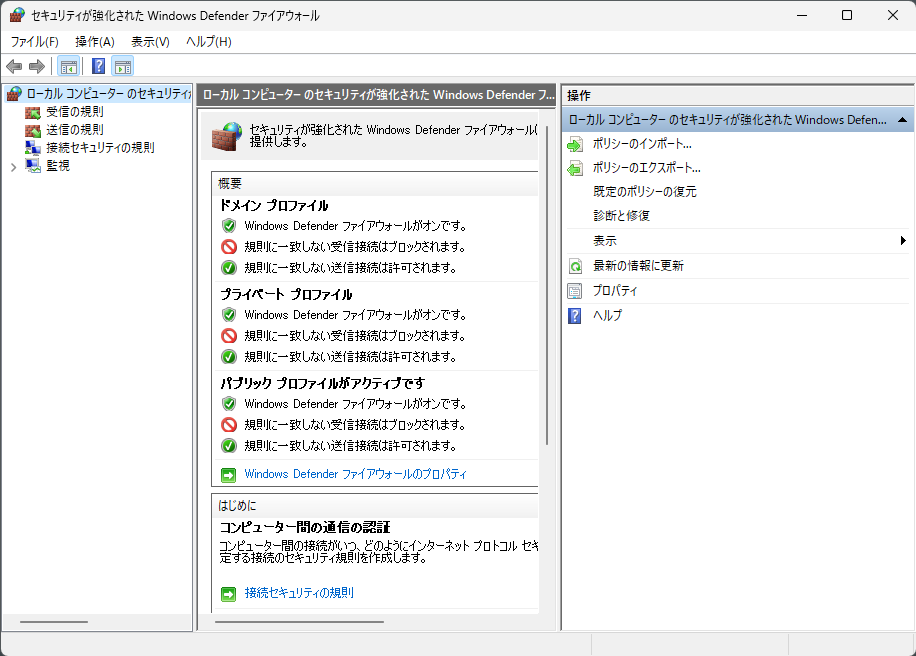This screenshot has width=916, height=656.
Task: Click the Forward arrow toolbar icon
Action: tap(37, 67)
